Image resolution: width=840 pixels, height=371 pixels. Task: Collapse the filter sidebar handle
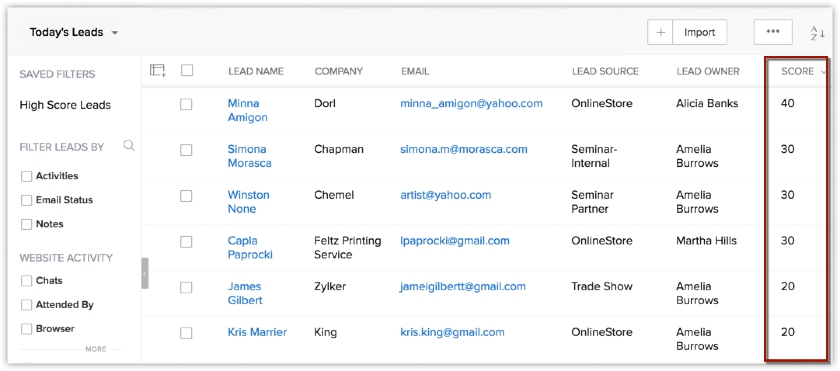(145, 273)
